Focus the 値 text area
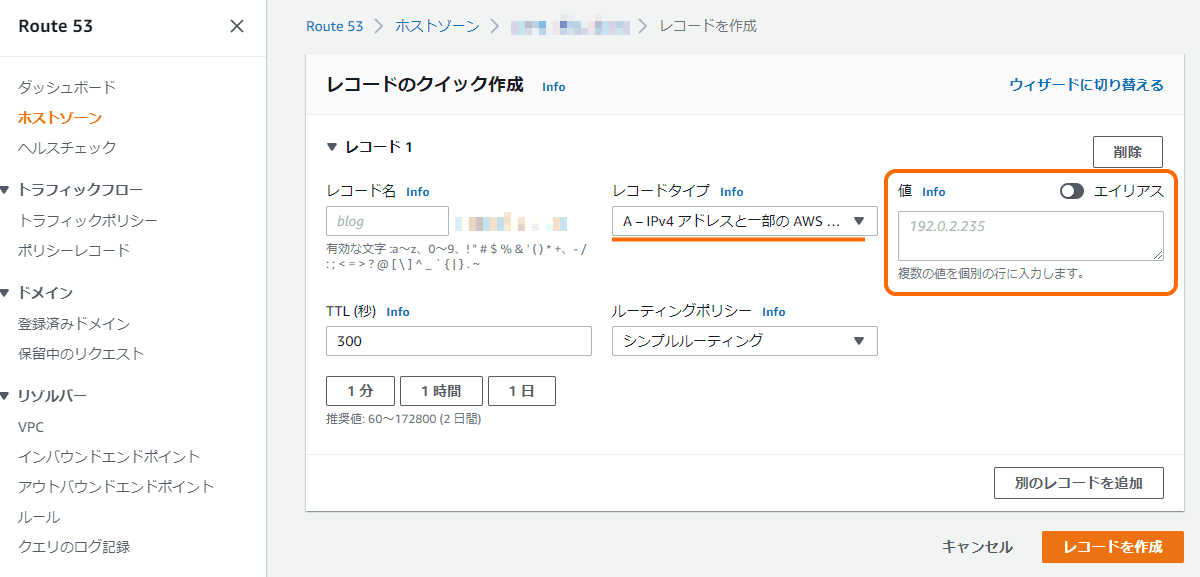The height and width of the screenshot is (577, 1200). pyautogui.click(x=1031, y=236)
